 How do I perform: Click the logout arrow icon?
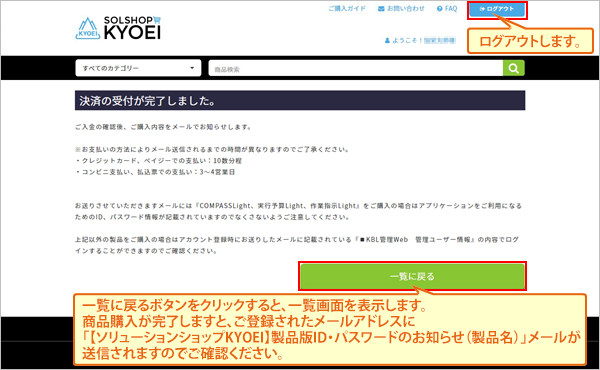[482, 9]
